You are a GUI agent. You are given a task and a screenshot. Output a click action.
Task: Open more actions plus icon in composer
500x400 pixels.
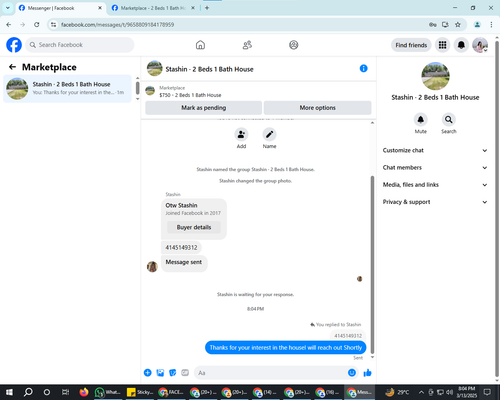tap(148, 373)
